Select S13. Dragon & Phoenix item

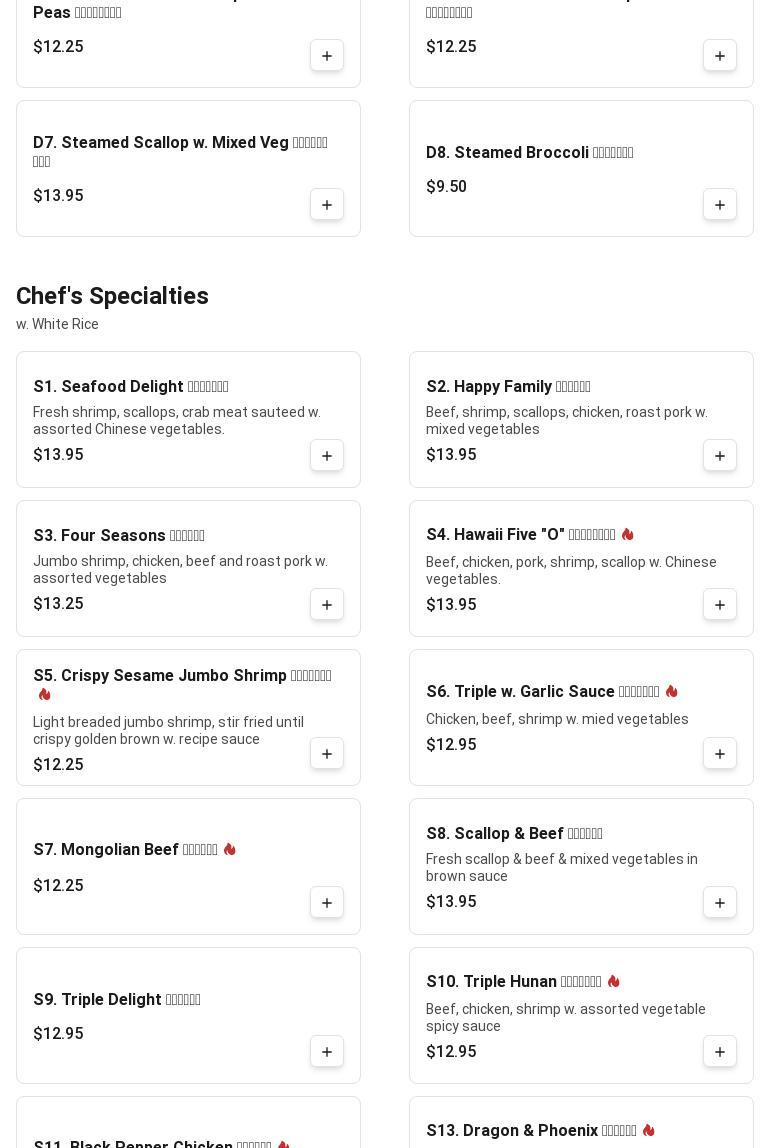point(581,1122)
